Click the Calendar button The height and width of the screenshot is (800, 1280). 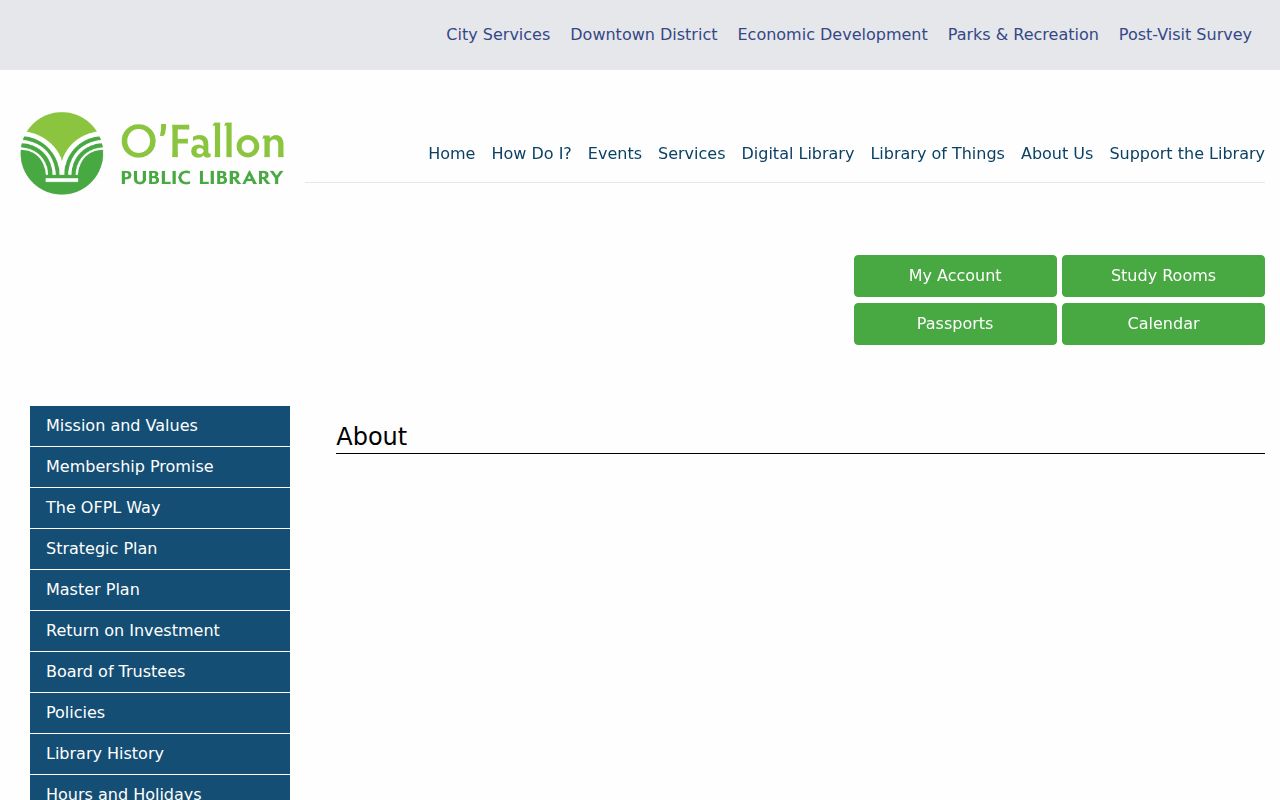click(x=1163, y=324)
